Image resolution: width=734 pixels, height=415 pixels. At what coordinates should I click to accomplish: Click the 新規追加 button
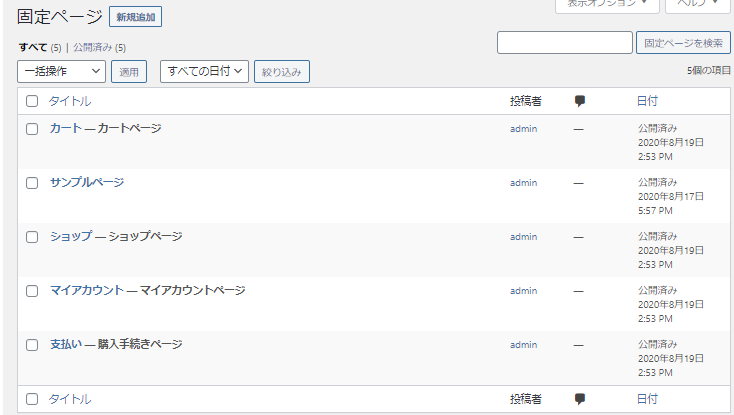tap(135, 17)
